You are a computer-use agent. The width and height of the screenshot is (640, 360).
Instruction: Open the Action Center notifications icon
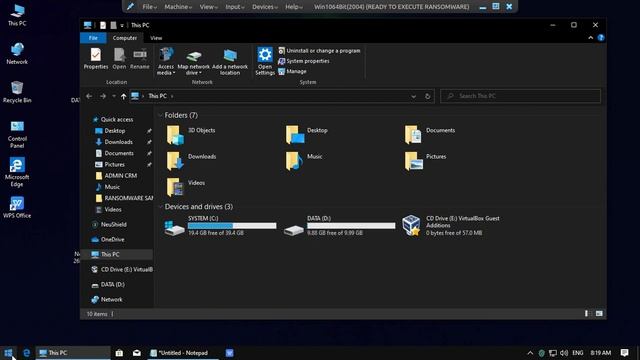[x=624, y=353]
